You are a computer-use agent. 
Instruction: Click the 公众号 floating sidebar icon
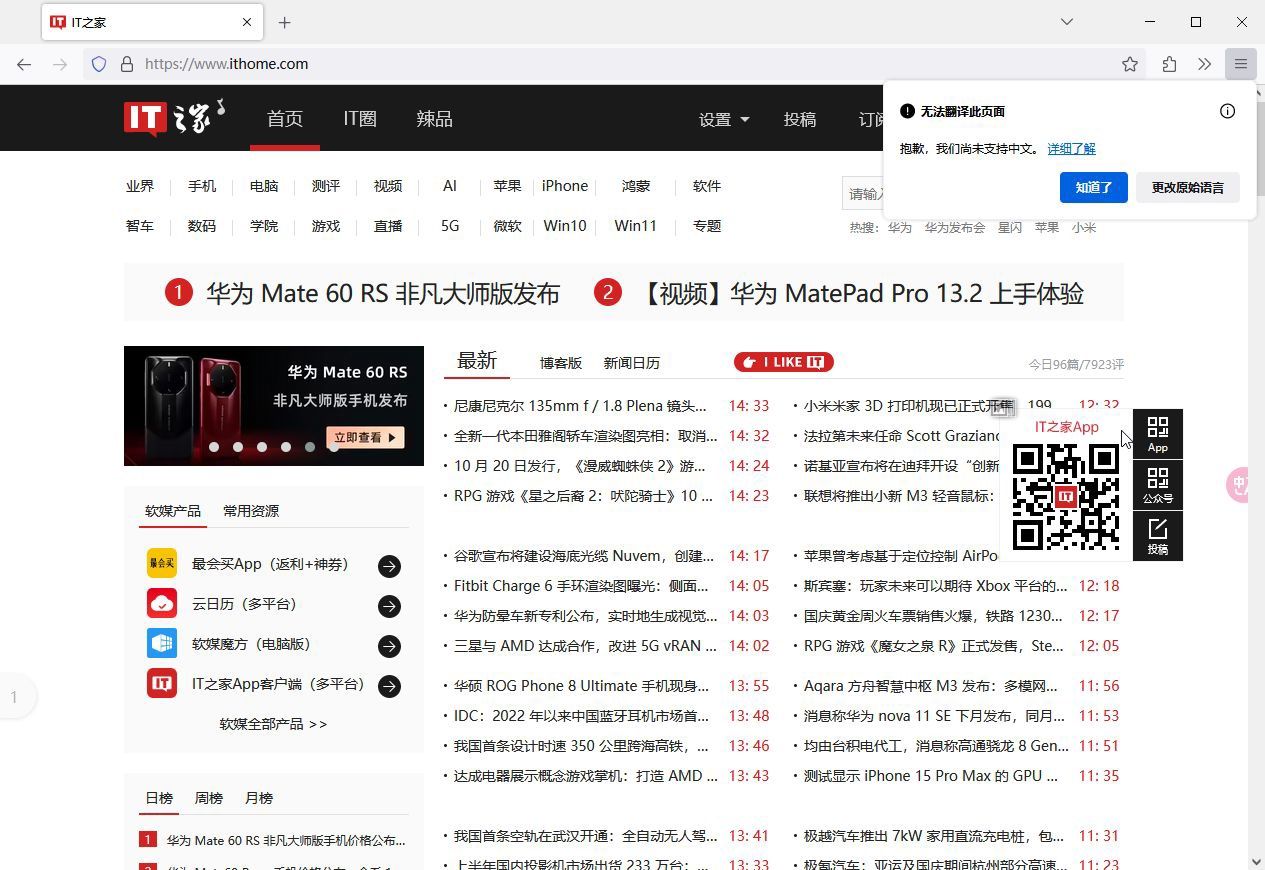(x=1158, y=485)
